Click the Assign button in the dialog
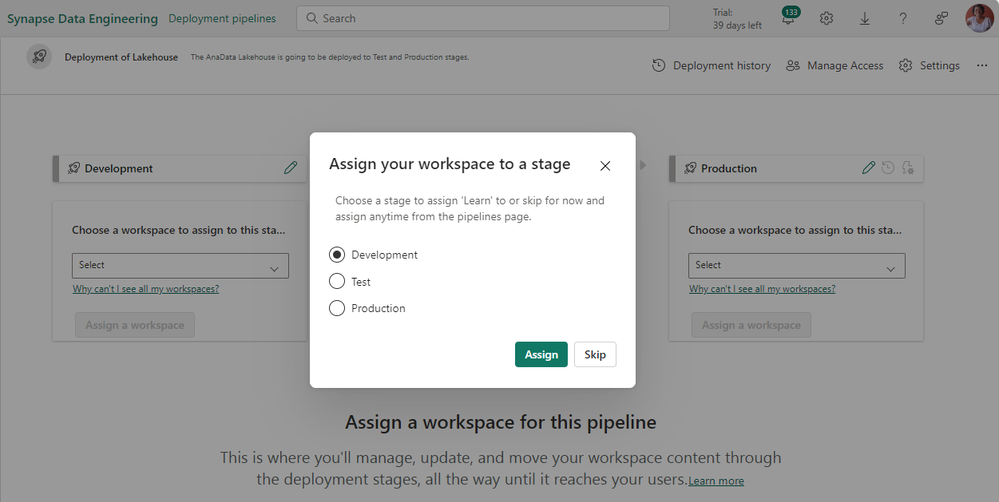The image size is (999, 502). pos(541,354)
